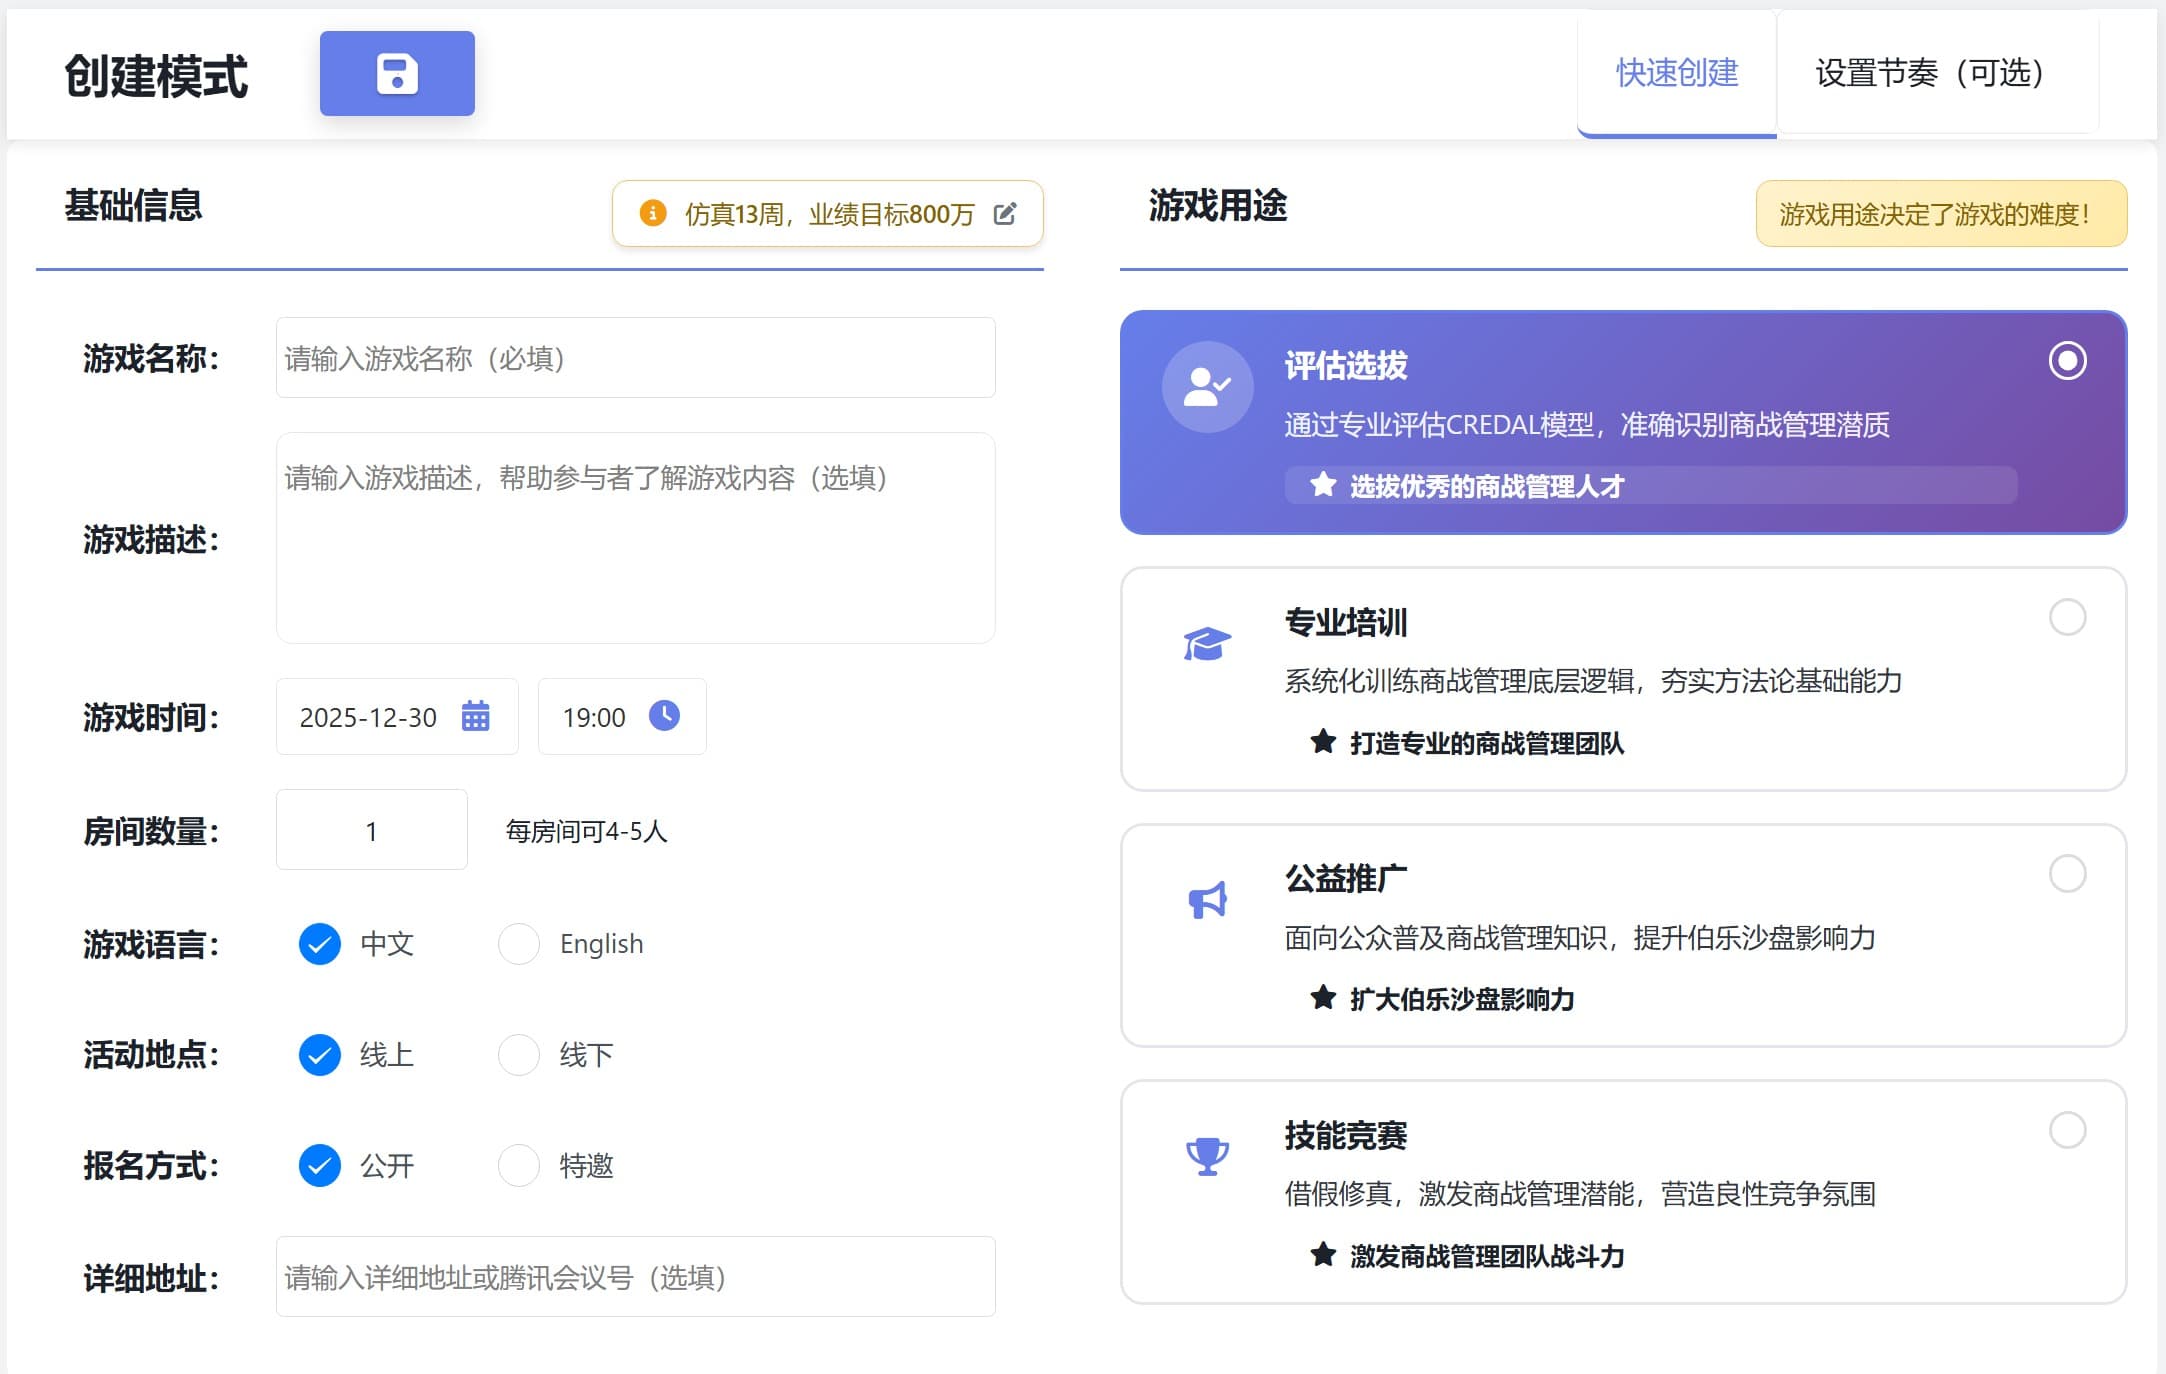
Task: Click the megaphone icon on 公益推广 card
Action: [x=1206, y=899]
